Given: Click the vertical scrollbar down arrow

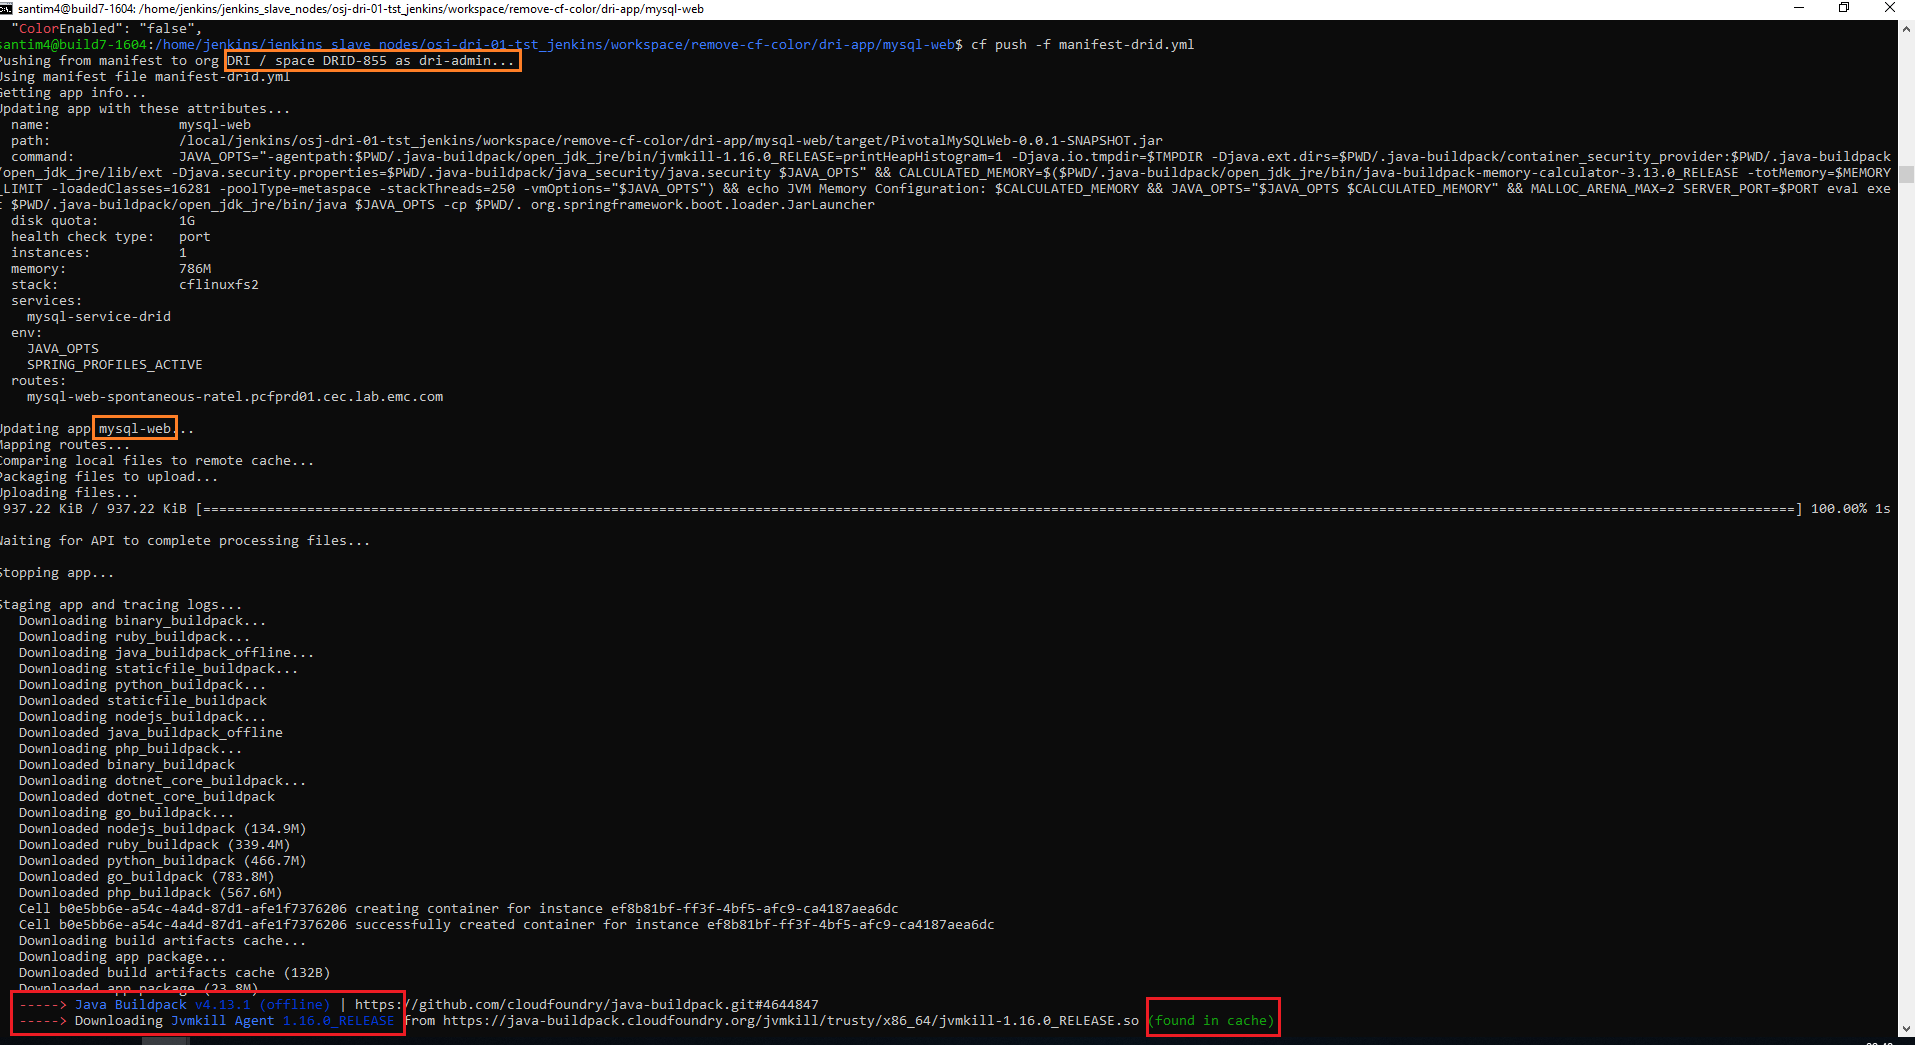Looking at the screenshot, I should (1906, 1028).
